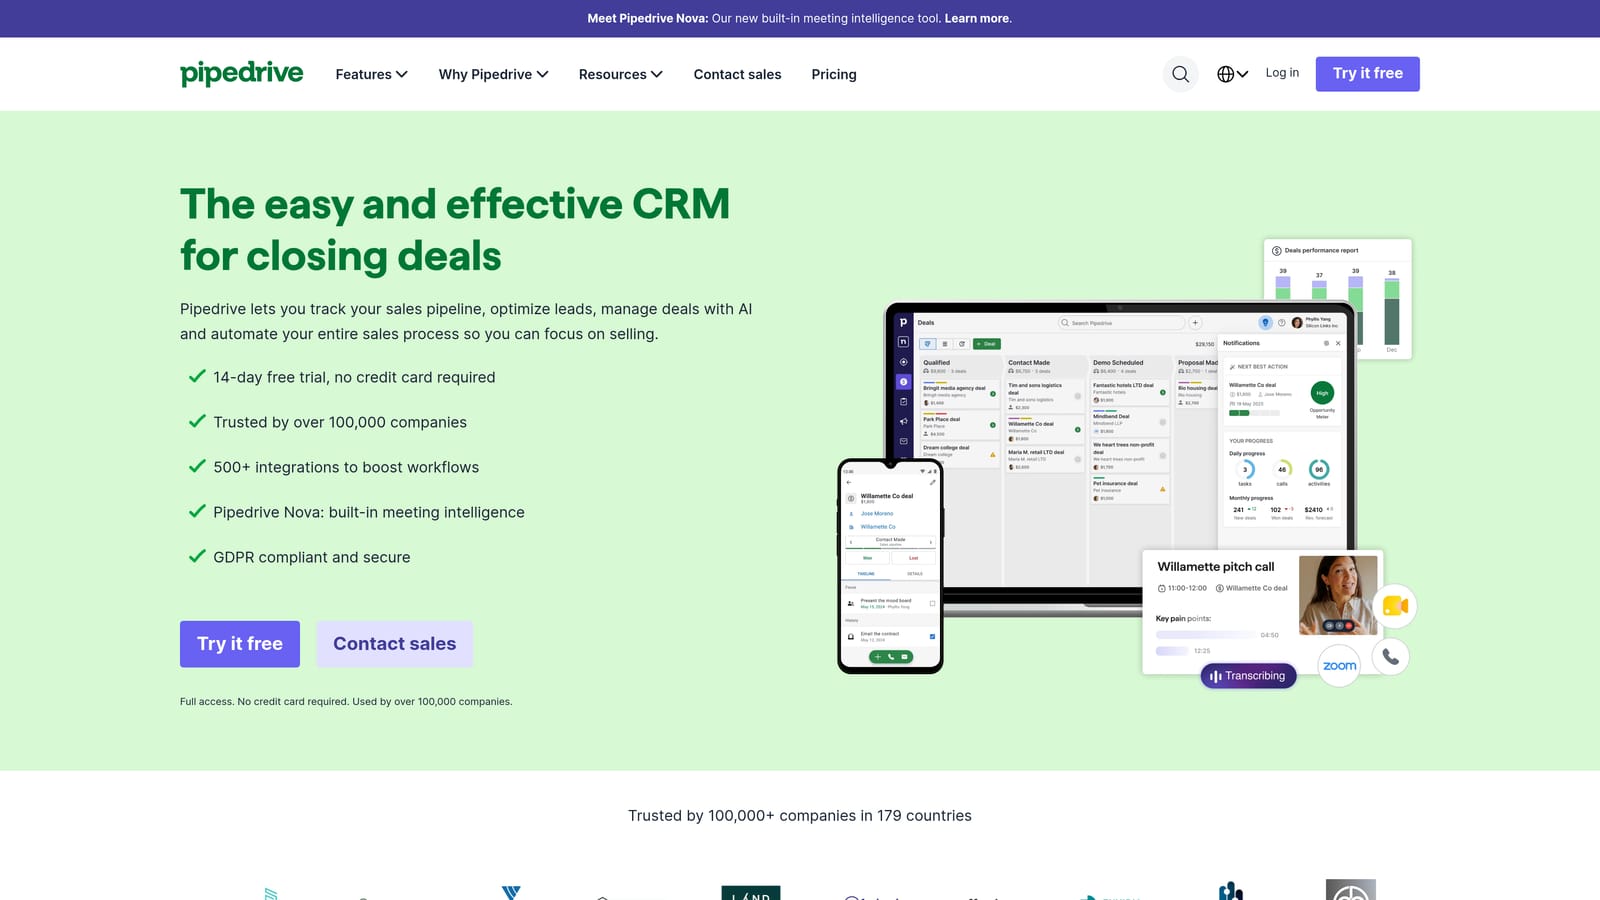
Task: Click the dollar icon in Deals performance report
Action: point(1277,251)
